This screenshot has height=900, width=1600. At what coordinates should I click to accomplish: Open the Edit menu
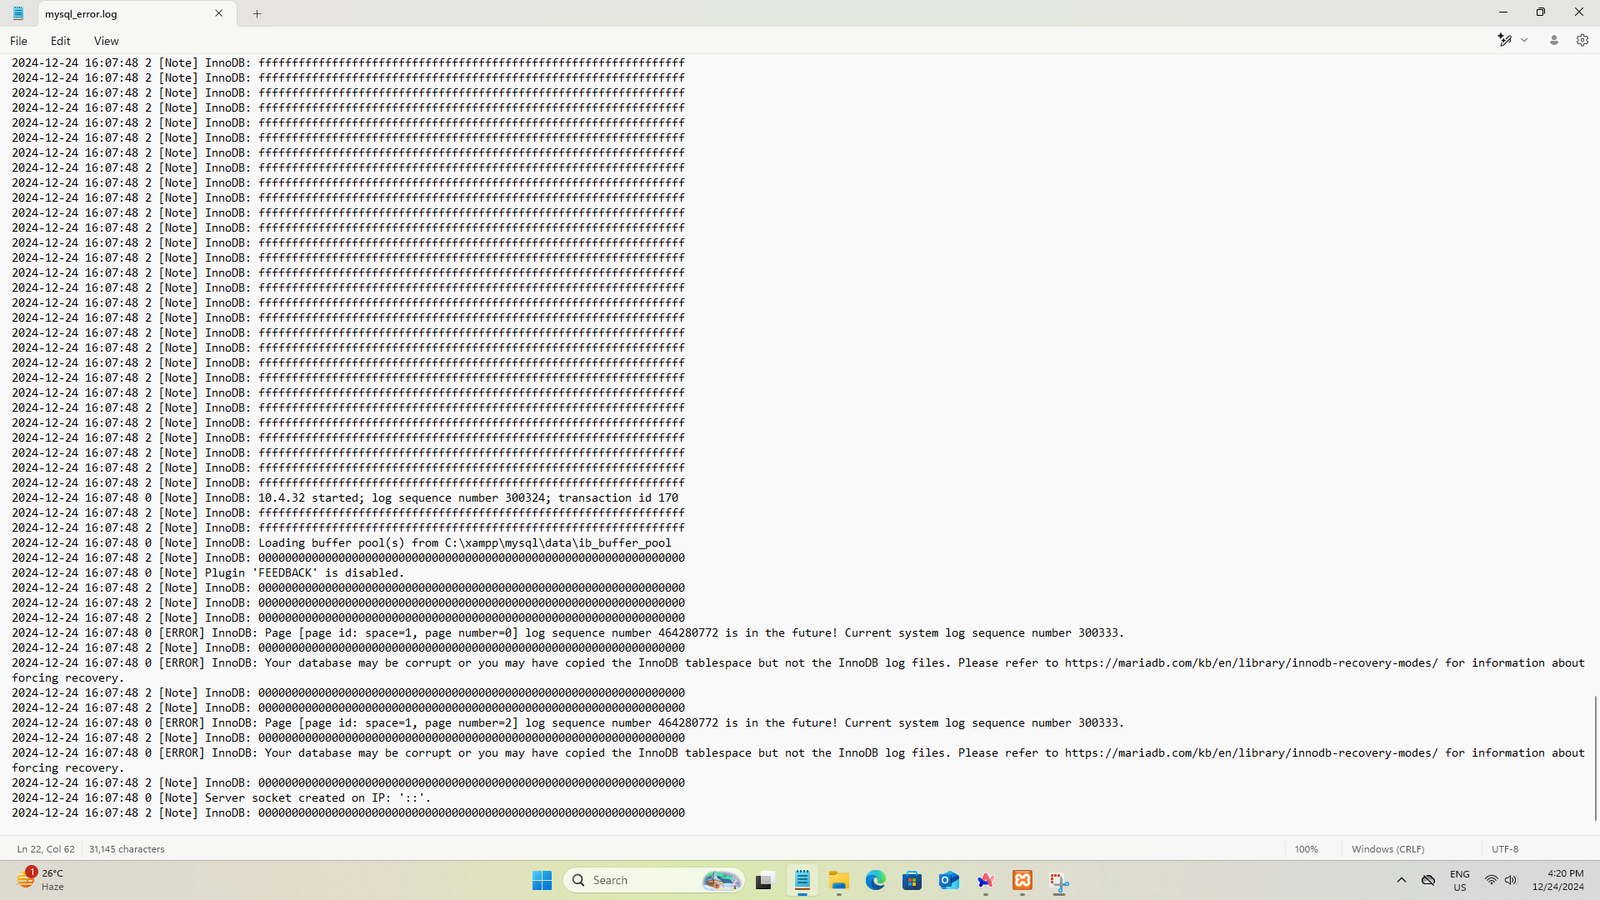click(60, 41)
